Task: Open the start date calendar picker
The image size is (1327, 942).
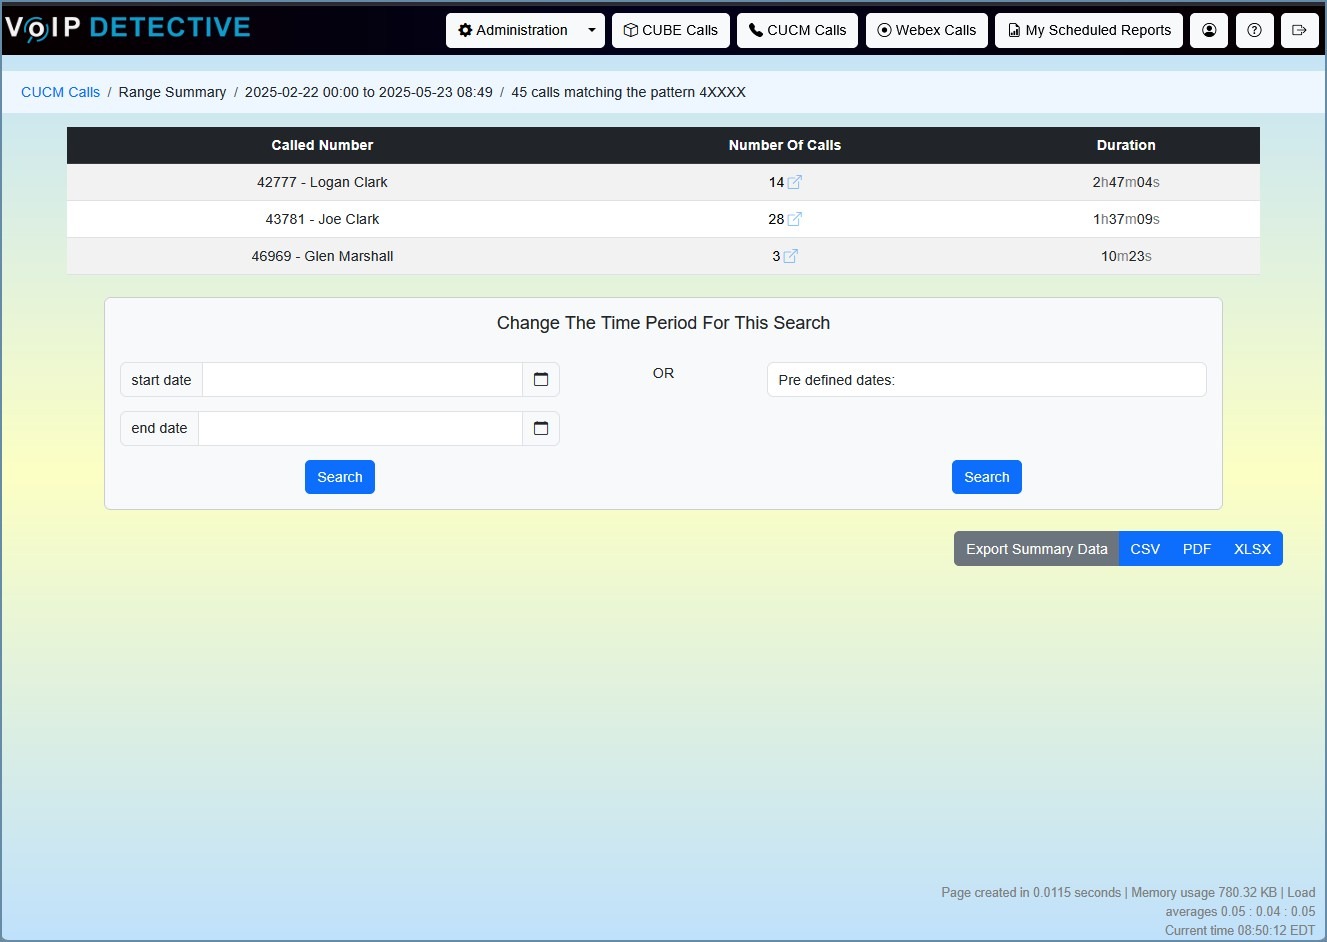Action: (x=541, y=380)
